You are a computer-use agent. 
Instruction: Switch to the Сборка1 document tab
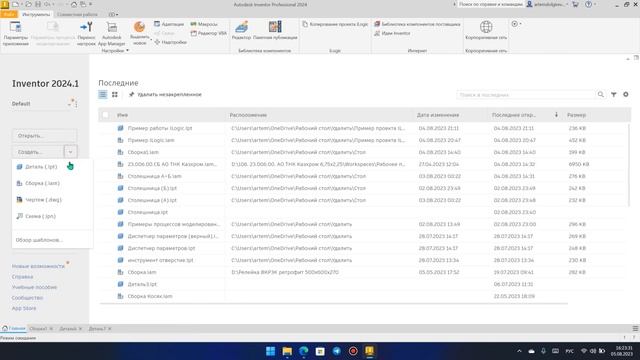[x=38, y=329]
